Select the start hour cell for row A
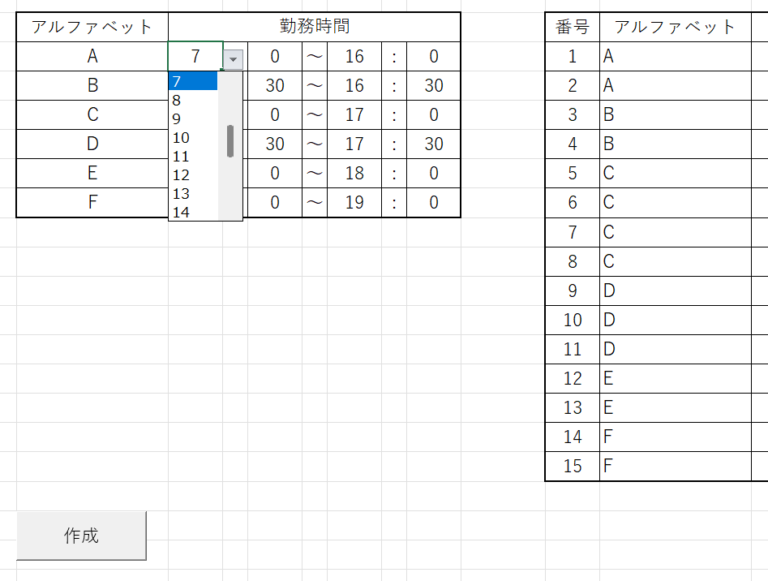 point(195,57)
